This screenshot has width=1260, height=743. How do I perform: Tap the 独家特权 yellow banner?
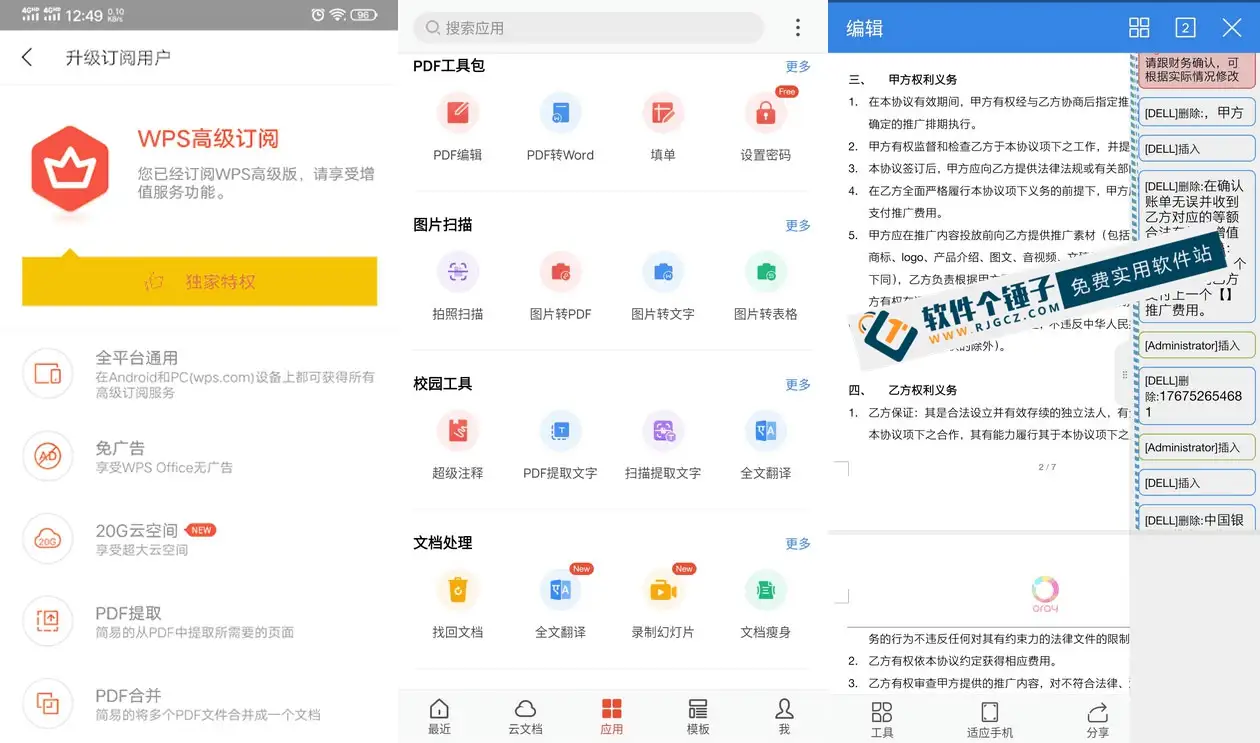coord(199,281)
